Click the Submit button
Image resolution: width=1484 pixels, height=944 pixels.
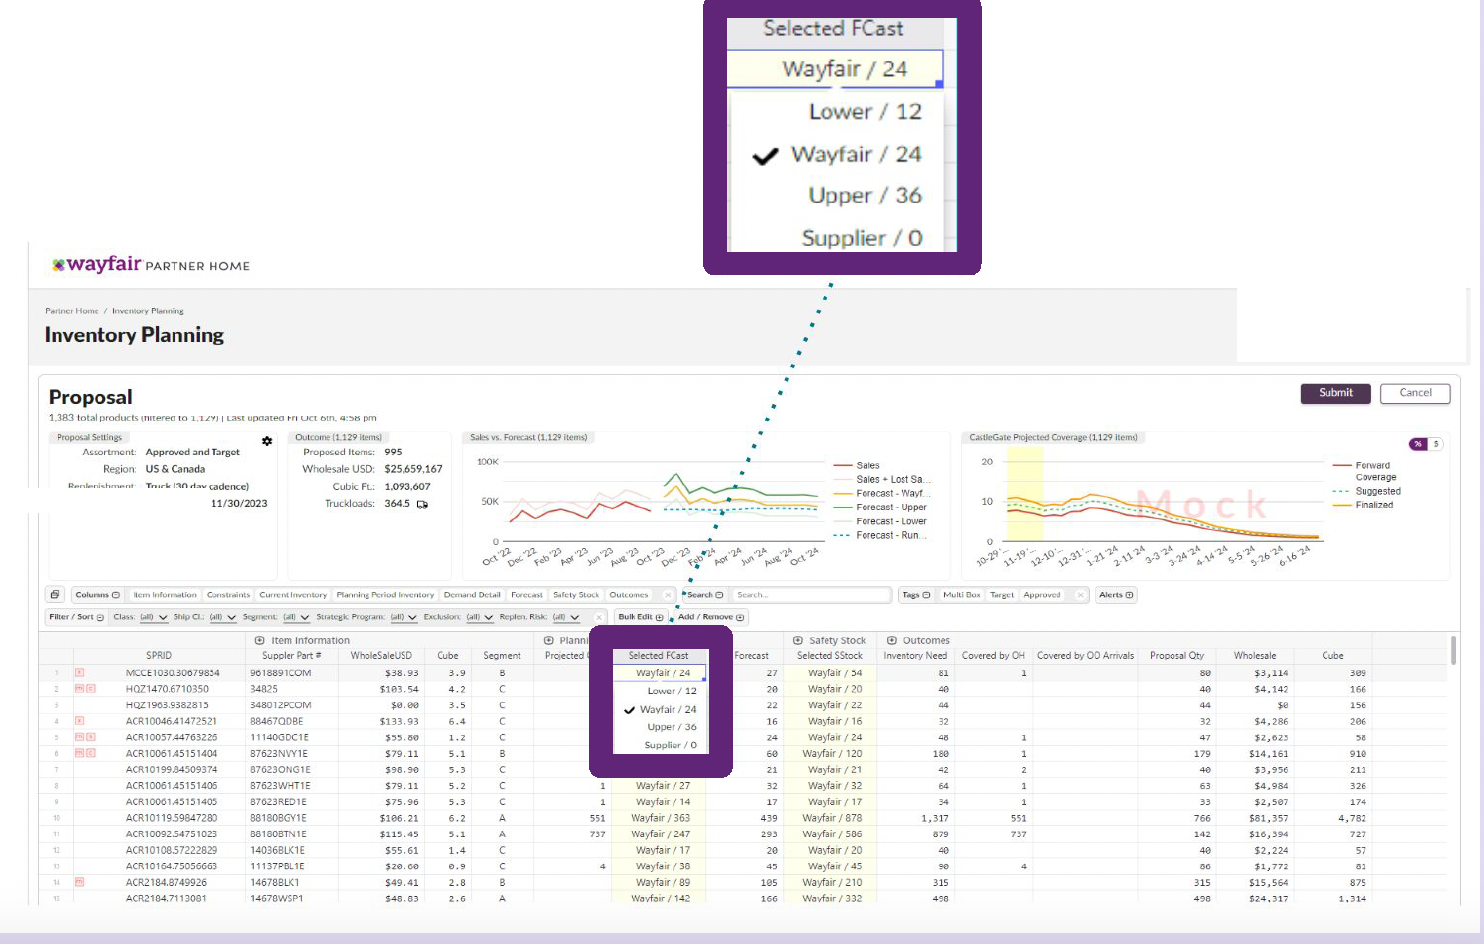1335,393
